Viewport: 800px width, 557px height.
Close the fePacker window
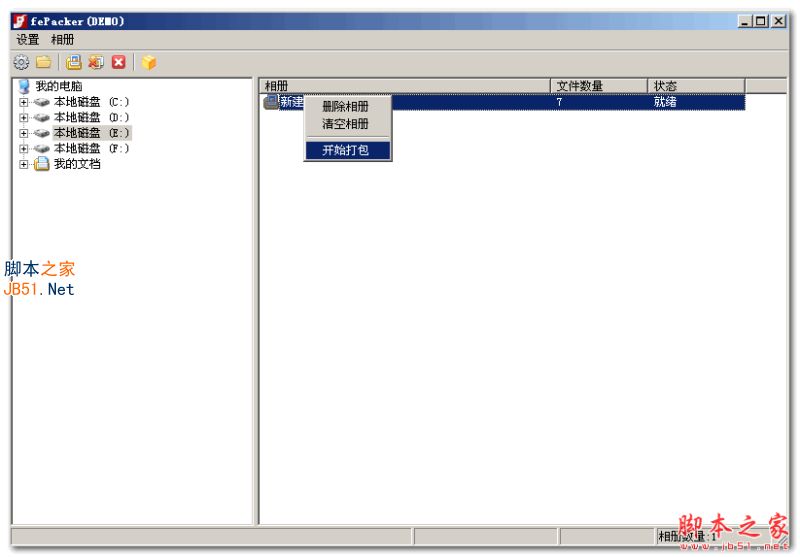coord(779,21)
